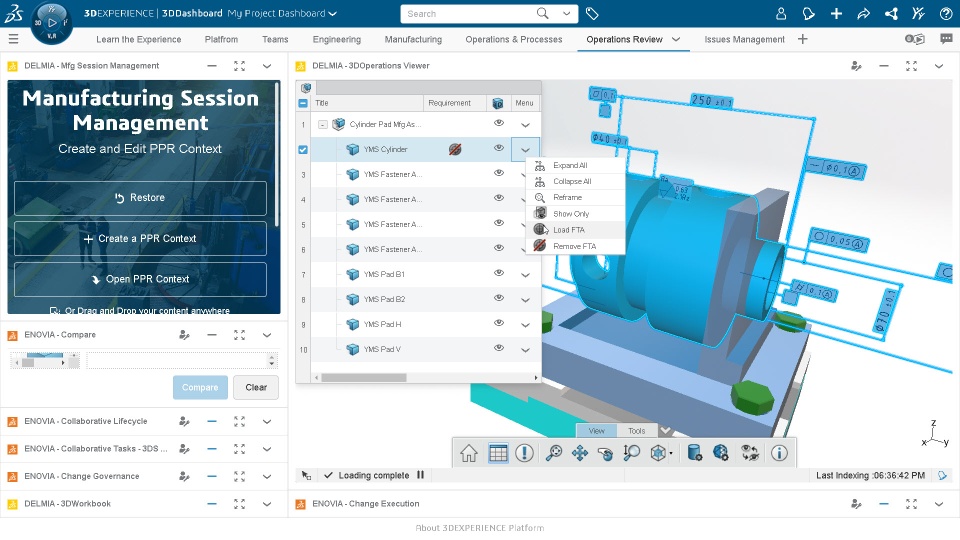960x540 pixels.
Task: Click the Home view icon in viewer toolbar
Action: [469, 453]
